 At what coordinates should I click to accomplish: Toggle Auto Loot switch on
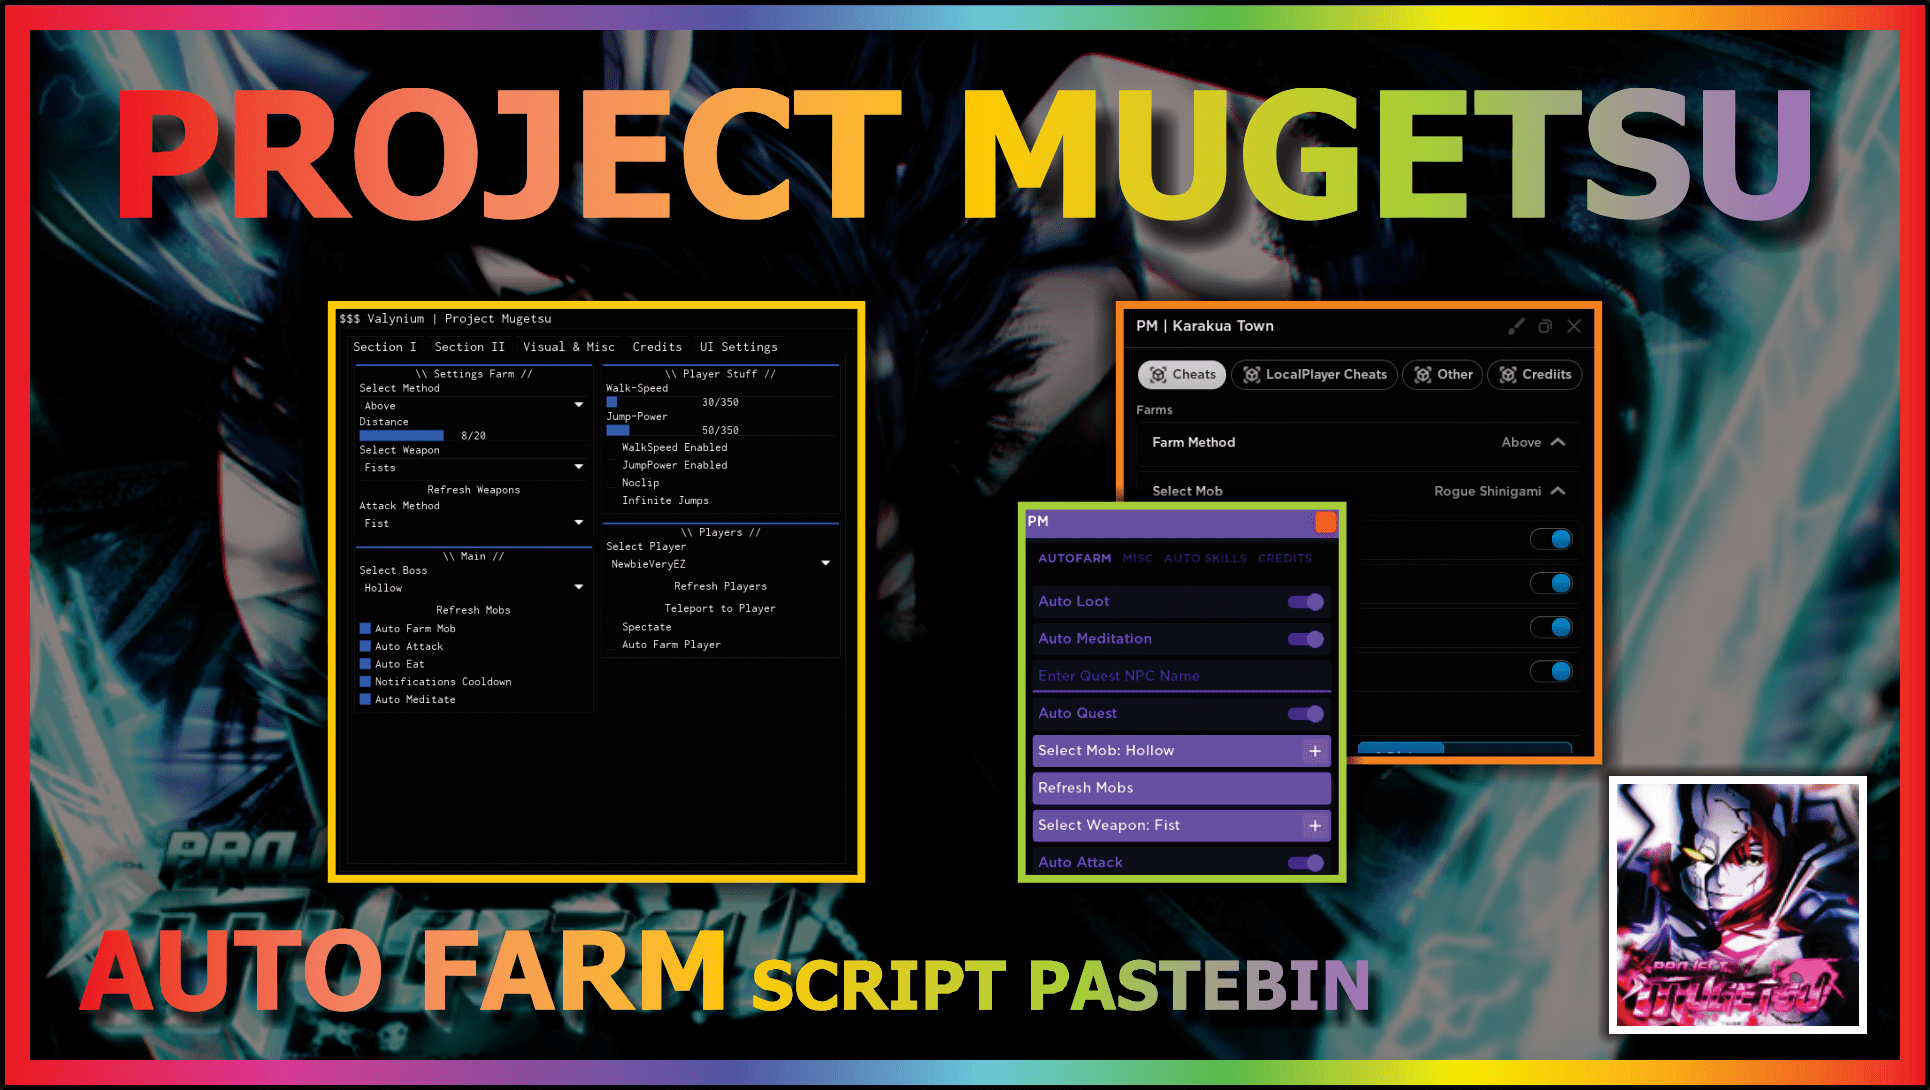(1304, 601)
